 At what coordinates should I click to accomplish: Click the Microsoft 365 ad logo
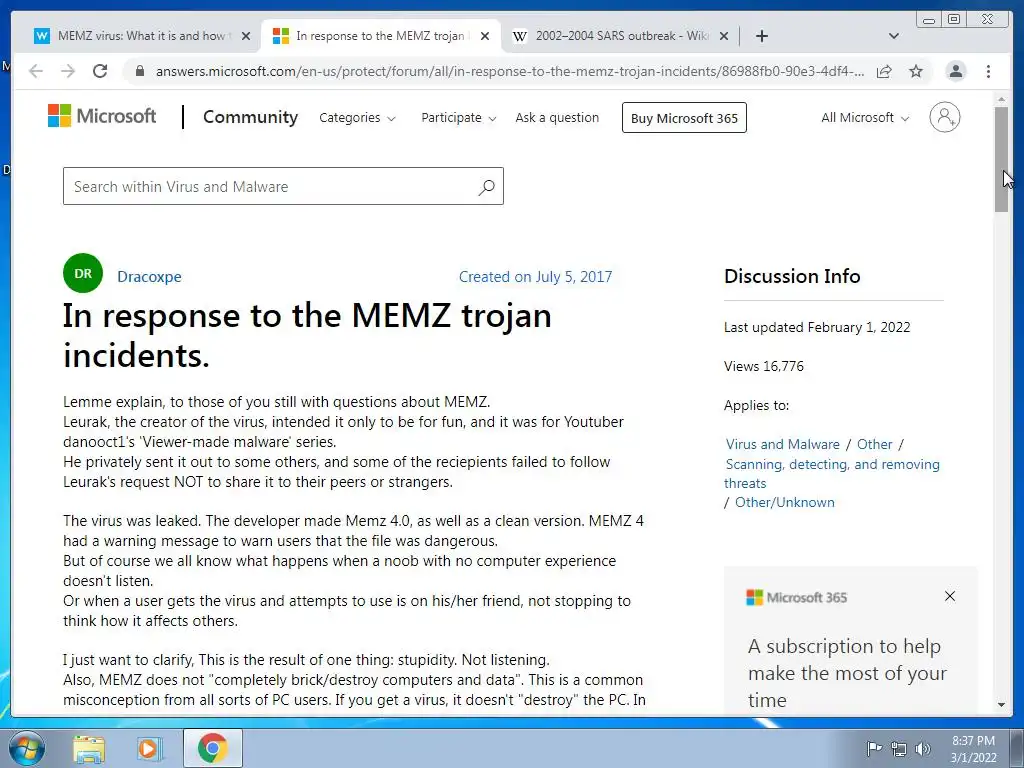[x=796, y=598]
